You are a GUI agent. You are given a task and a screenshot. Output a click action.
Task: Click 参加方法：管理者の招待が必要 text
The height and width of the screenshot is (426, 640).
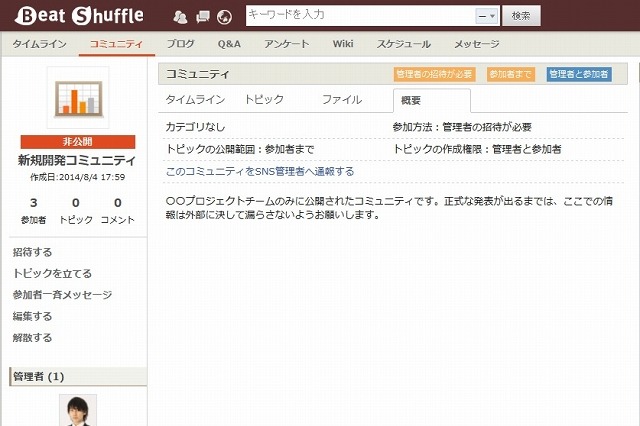tap(462, 127)
